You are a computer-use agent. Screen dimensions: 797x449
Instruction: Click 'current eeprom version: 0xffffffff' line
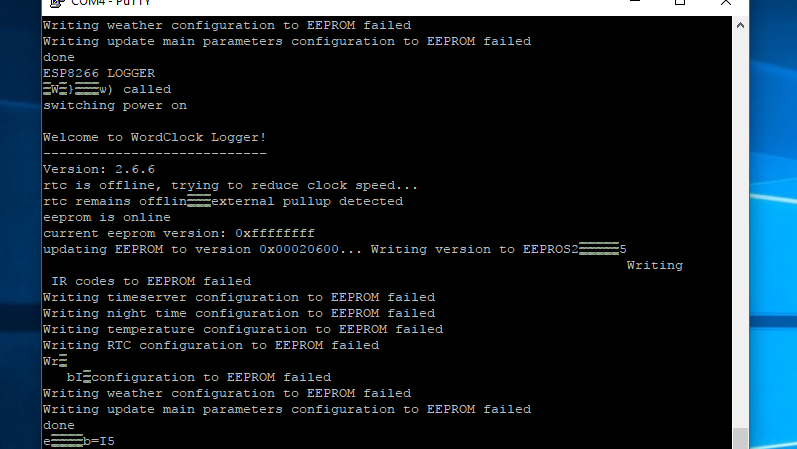[x=179, y=233]
